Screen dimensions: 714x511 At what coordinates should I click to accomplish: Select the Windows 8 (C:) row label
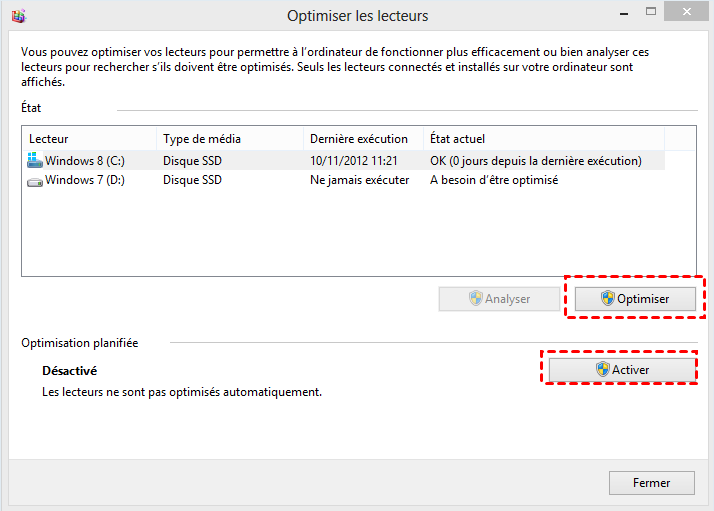(x=85, y=161)
